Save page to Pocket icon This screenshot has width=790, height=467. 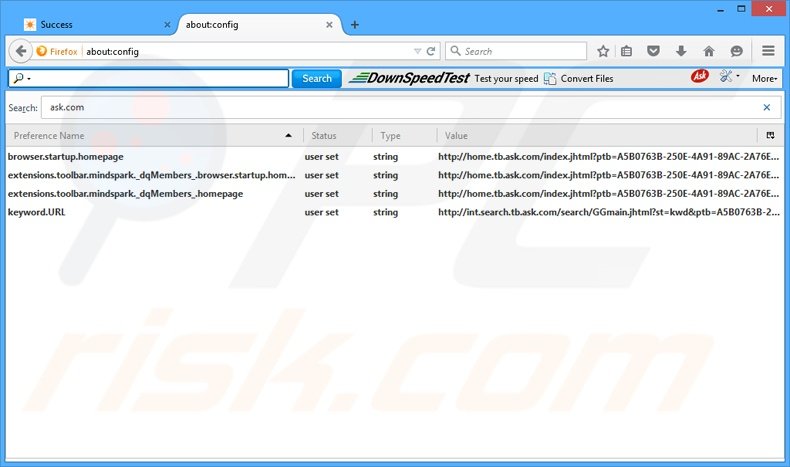coord(653,51)
